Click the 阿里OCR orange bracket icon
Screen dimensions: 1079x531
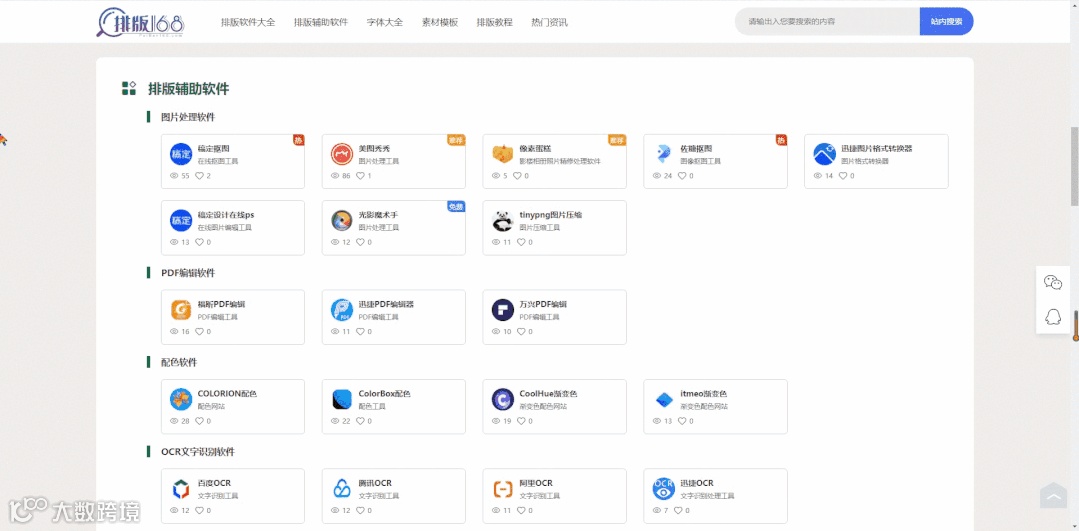click(x=503, y=489)
